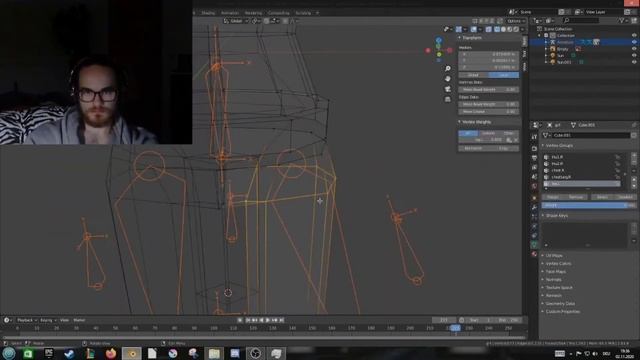Switch to Rendering workspace tab
Image resolution: width=640 pixels, height=360 pixels.
(x=253, y=13)
